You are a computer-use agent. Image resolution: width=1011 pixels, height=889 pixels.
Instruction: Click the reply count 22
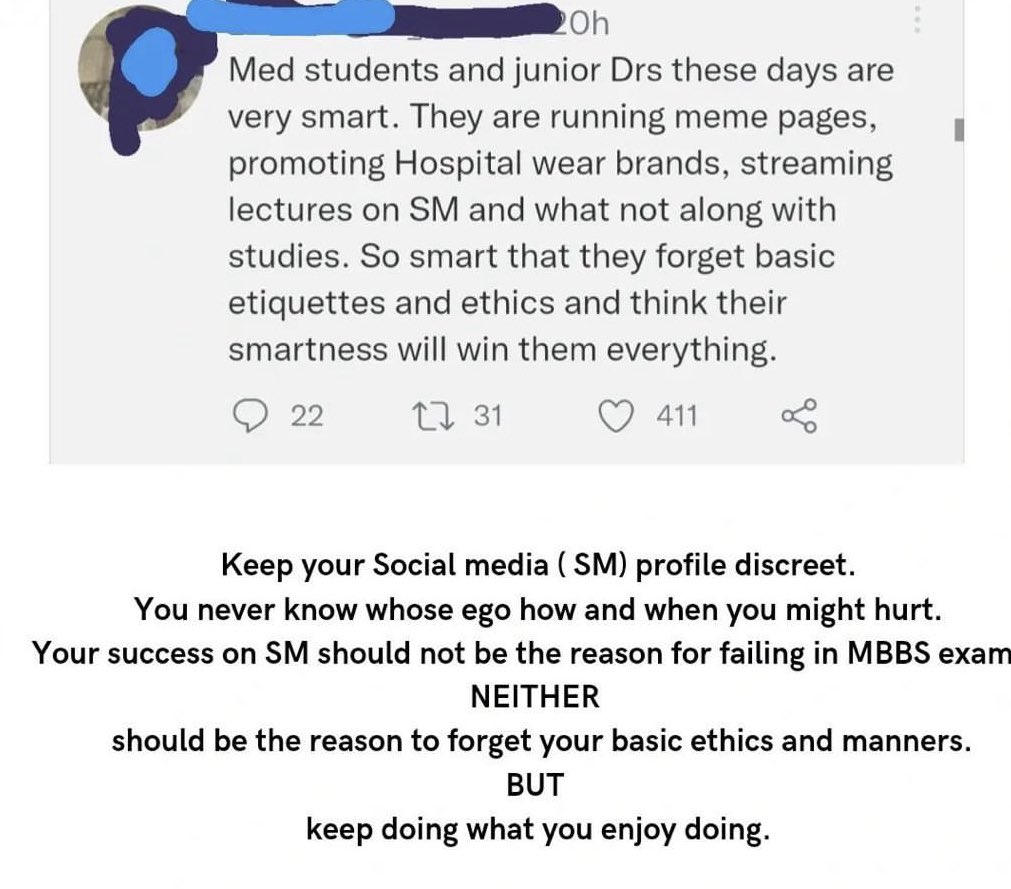coord(307,416)
